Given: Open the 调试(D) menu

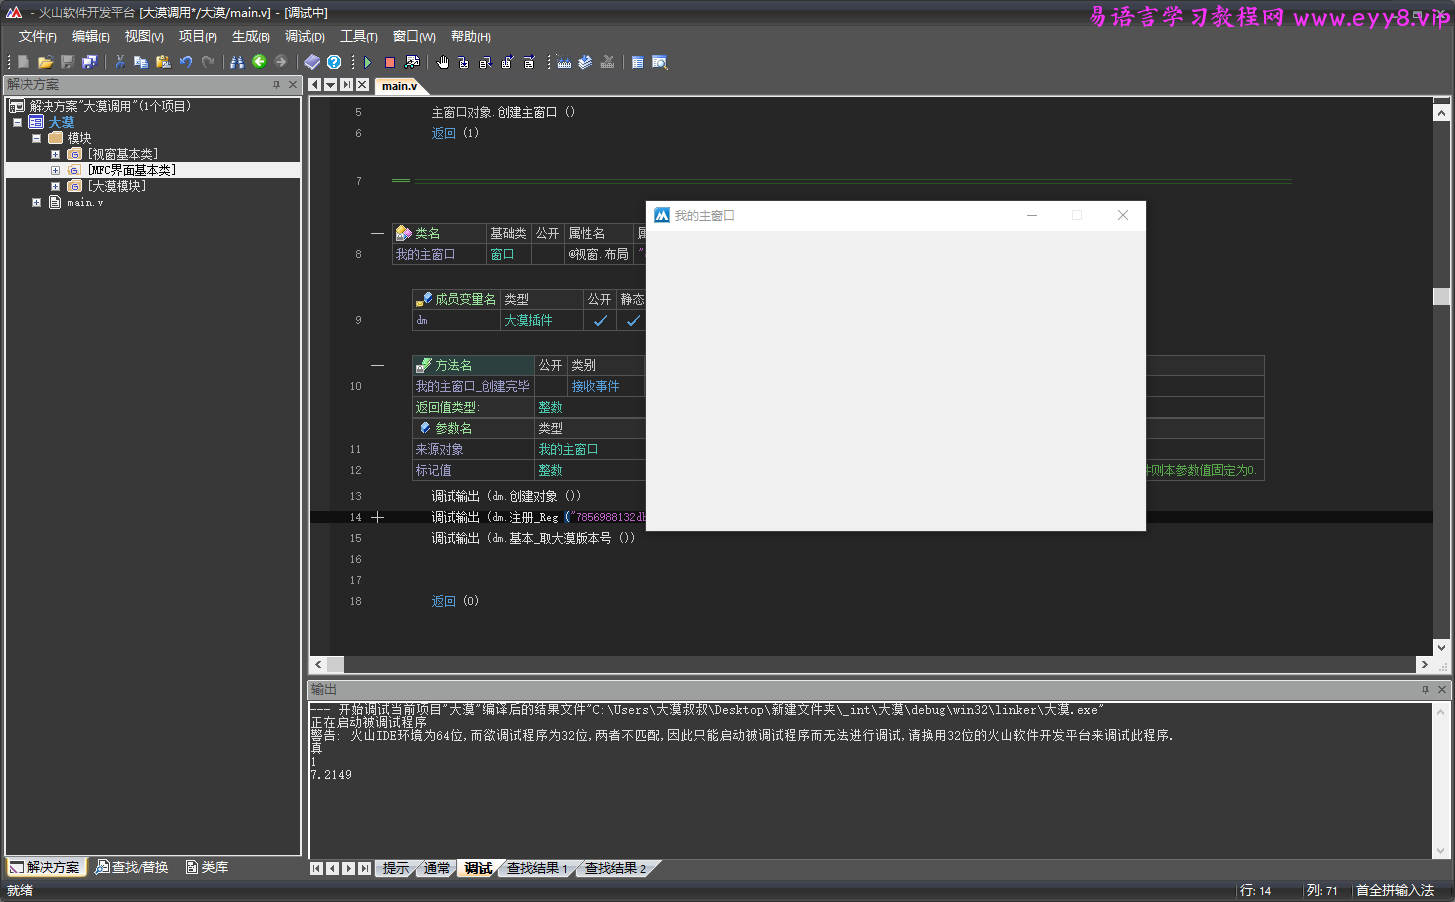Looking at the screenshot, I should coord(305,36).
